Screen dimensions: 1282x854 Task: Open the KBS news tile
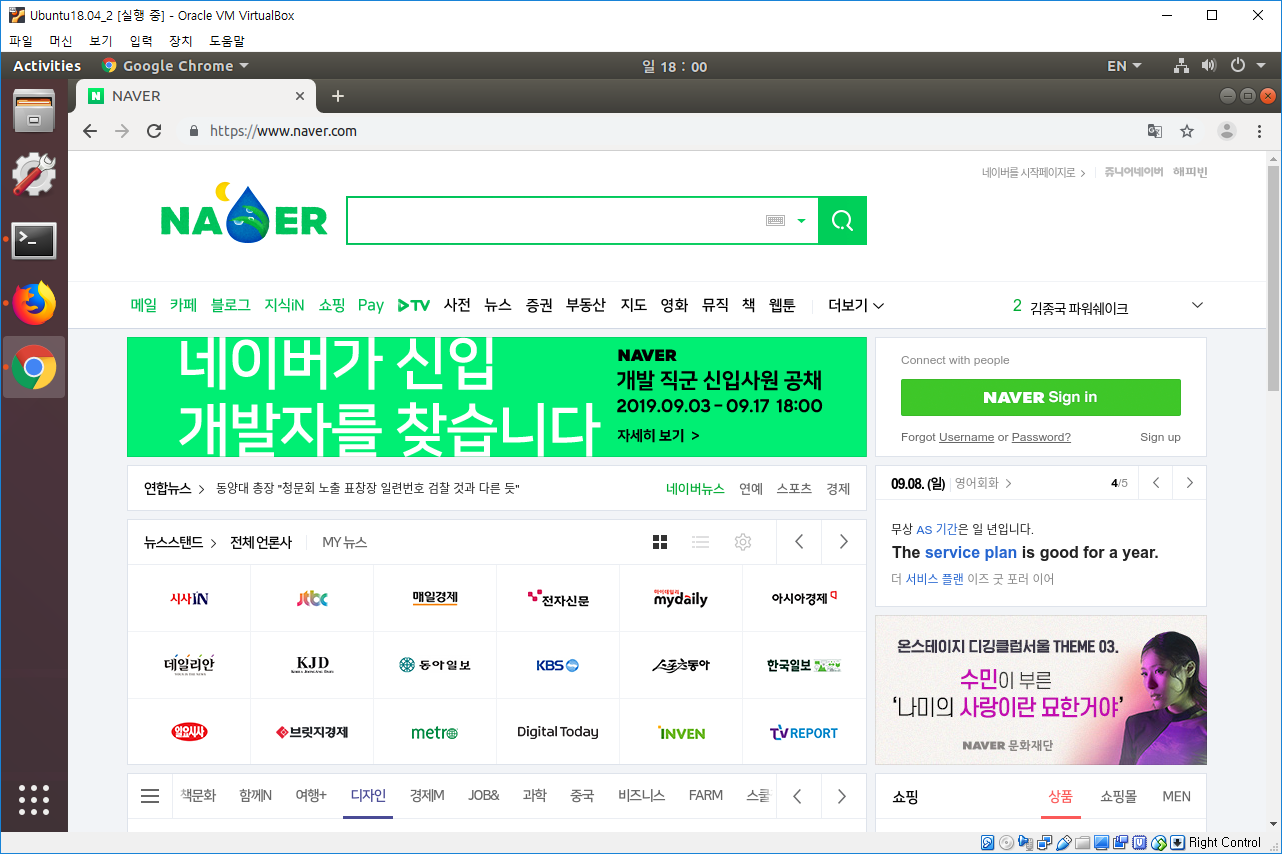tap(558, 665)
